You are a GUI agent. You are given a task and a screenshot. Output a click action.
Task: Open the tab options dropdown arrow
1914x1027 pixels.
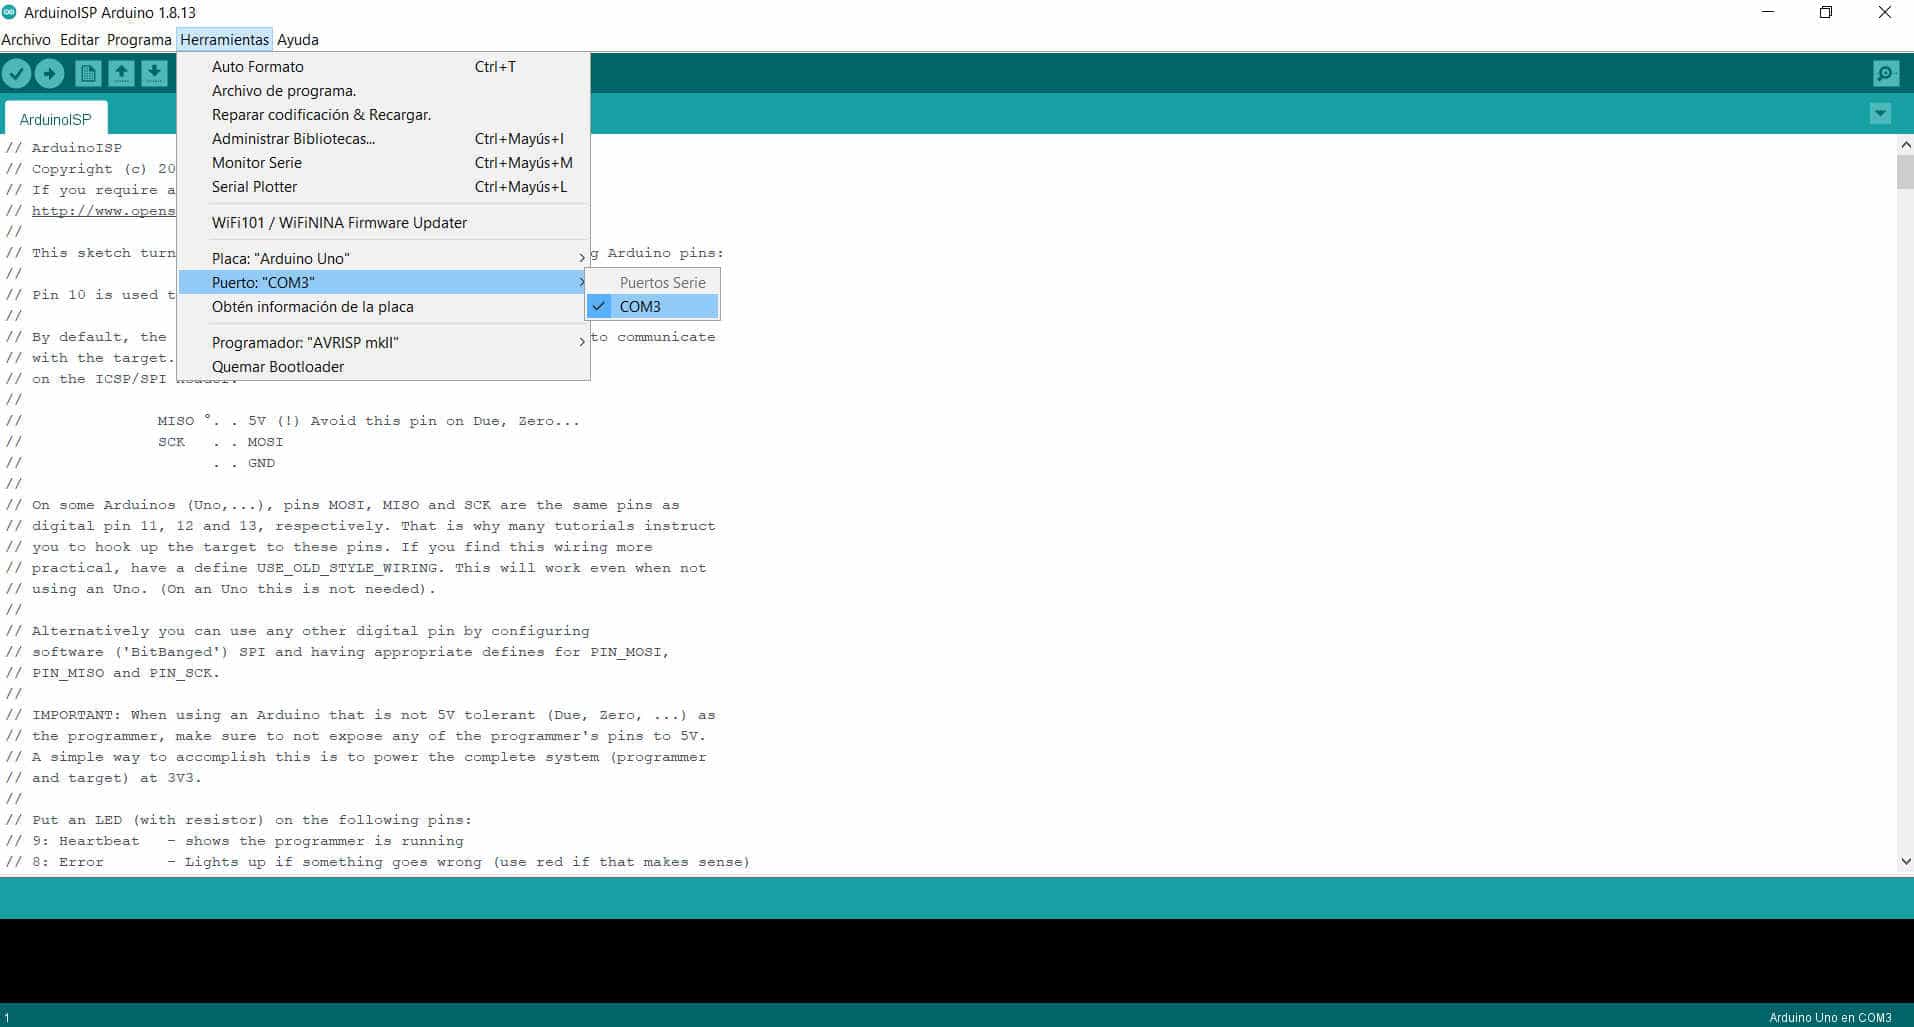(1880, 114)
